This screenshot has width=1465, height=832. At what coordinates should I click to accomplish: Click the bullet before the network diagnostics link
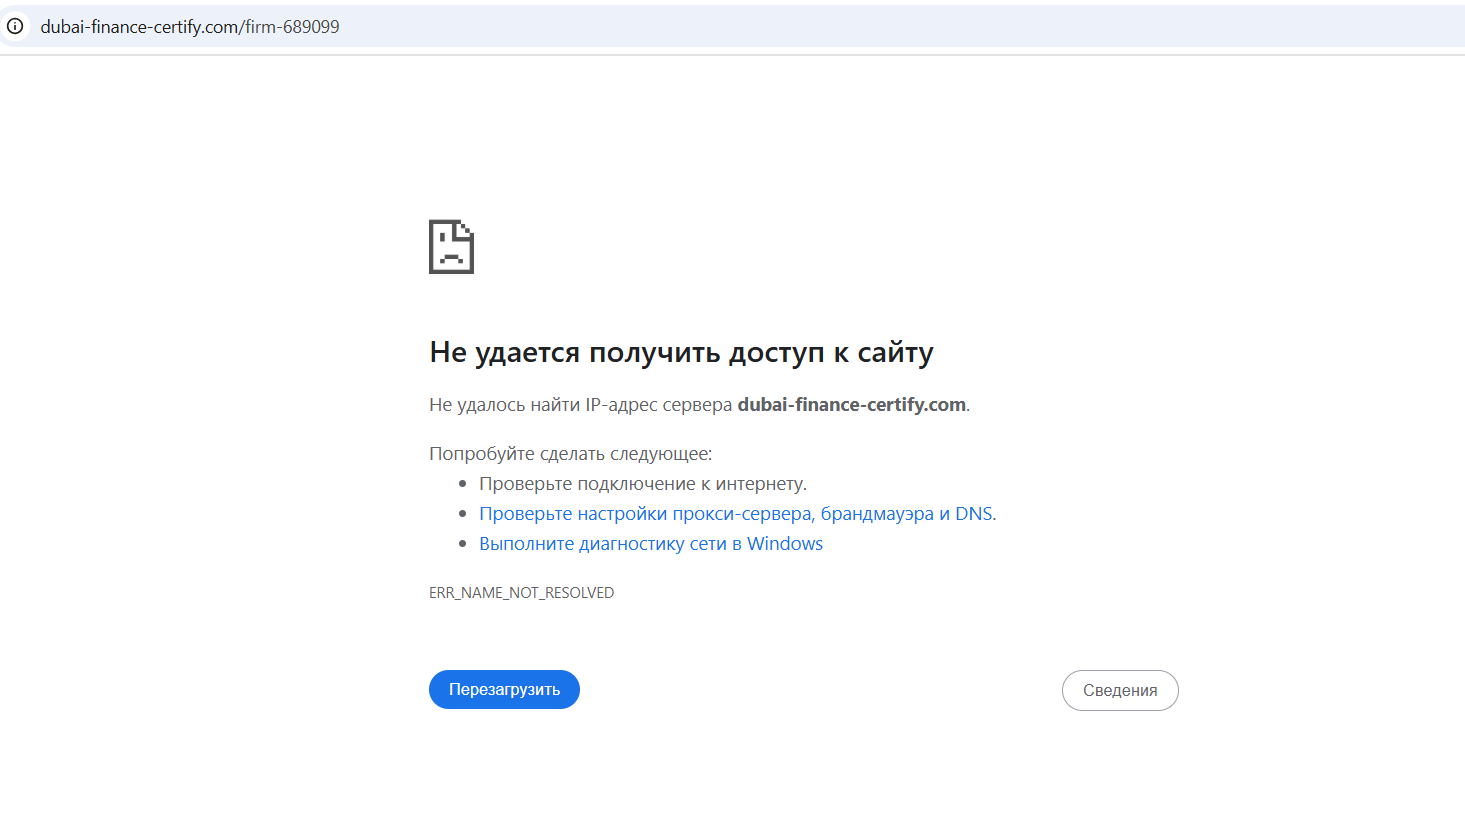pyautogui.click(x=463, y=544)
